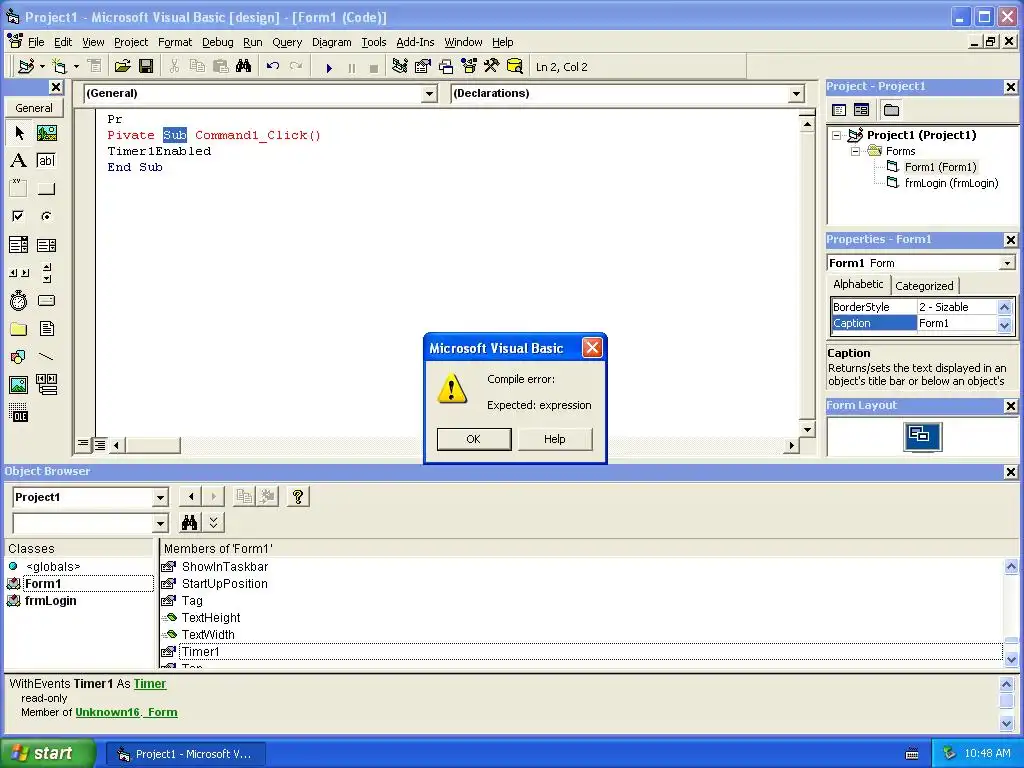Open the Tools menu
The image size is (1024, 768).
click(x=374, y=42)
